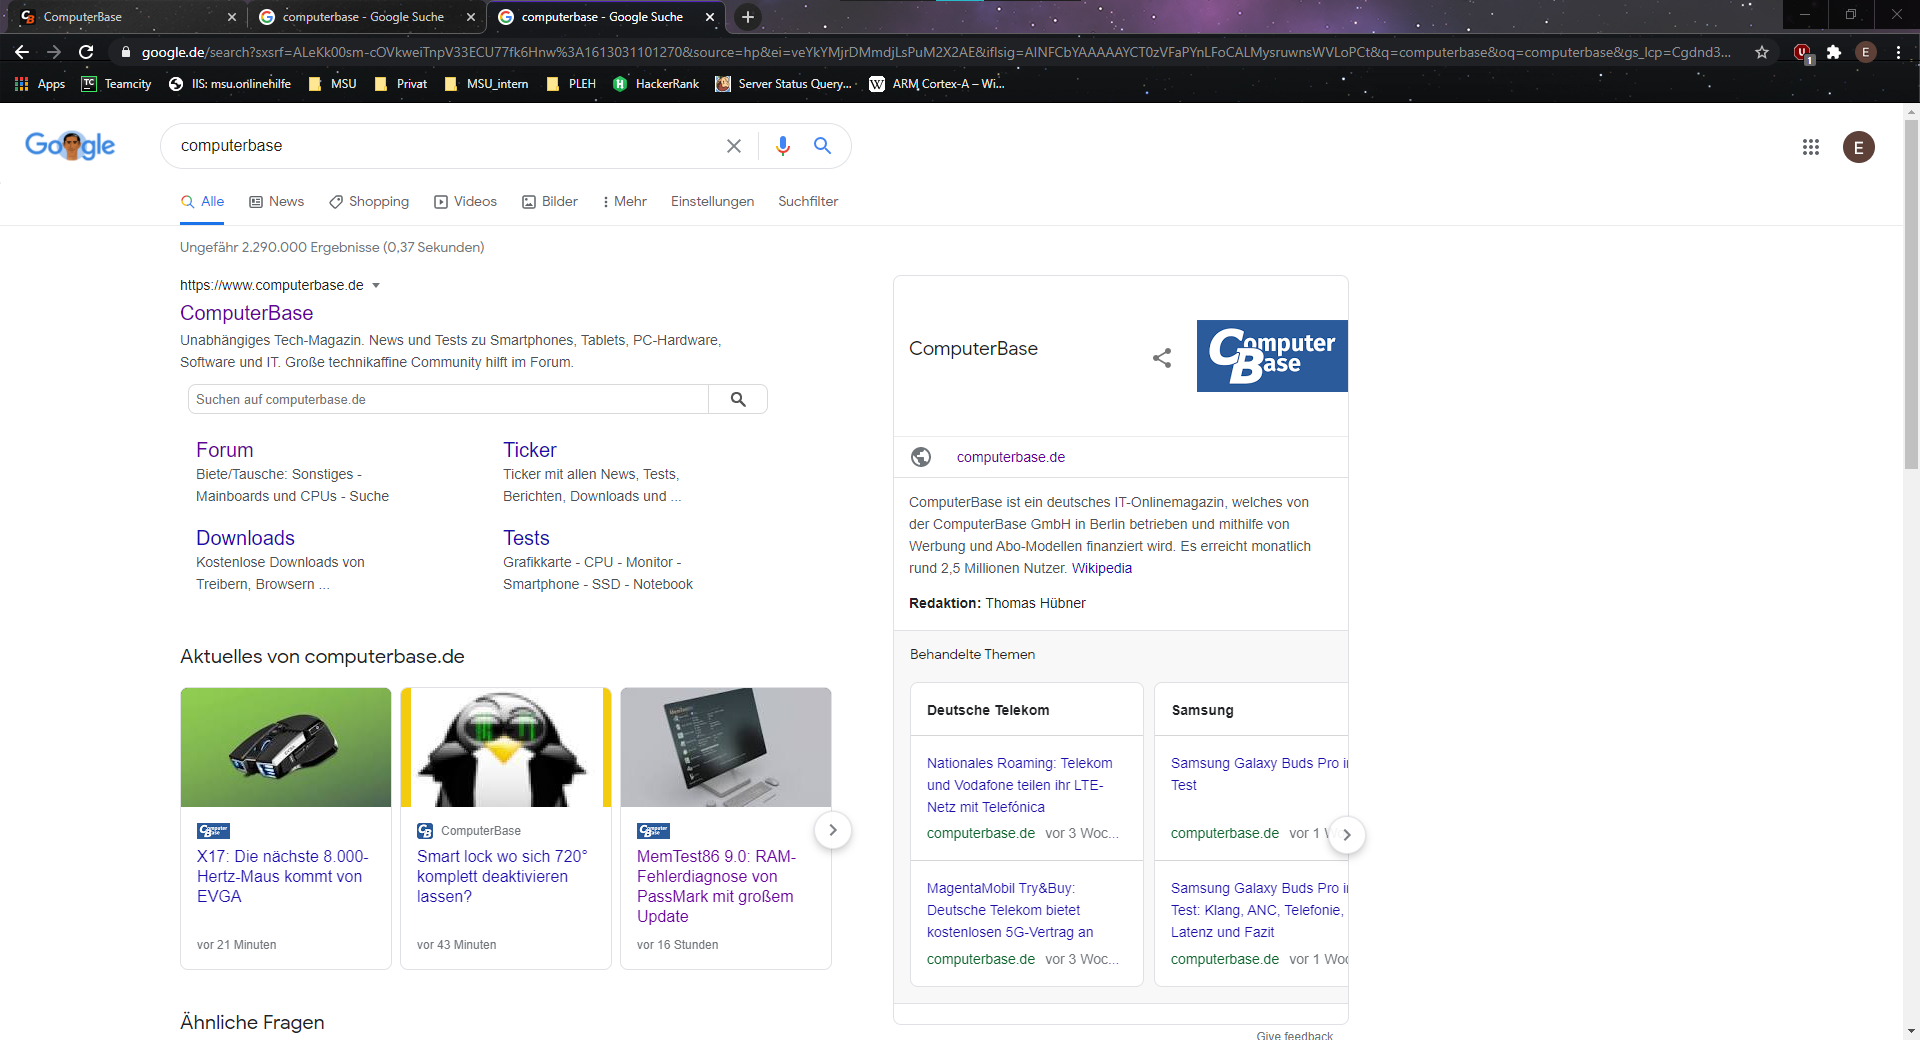
Task: Open the MagentaMobil Try&Buy article
Action: 1010,910
